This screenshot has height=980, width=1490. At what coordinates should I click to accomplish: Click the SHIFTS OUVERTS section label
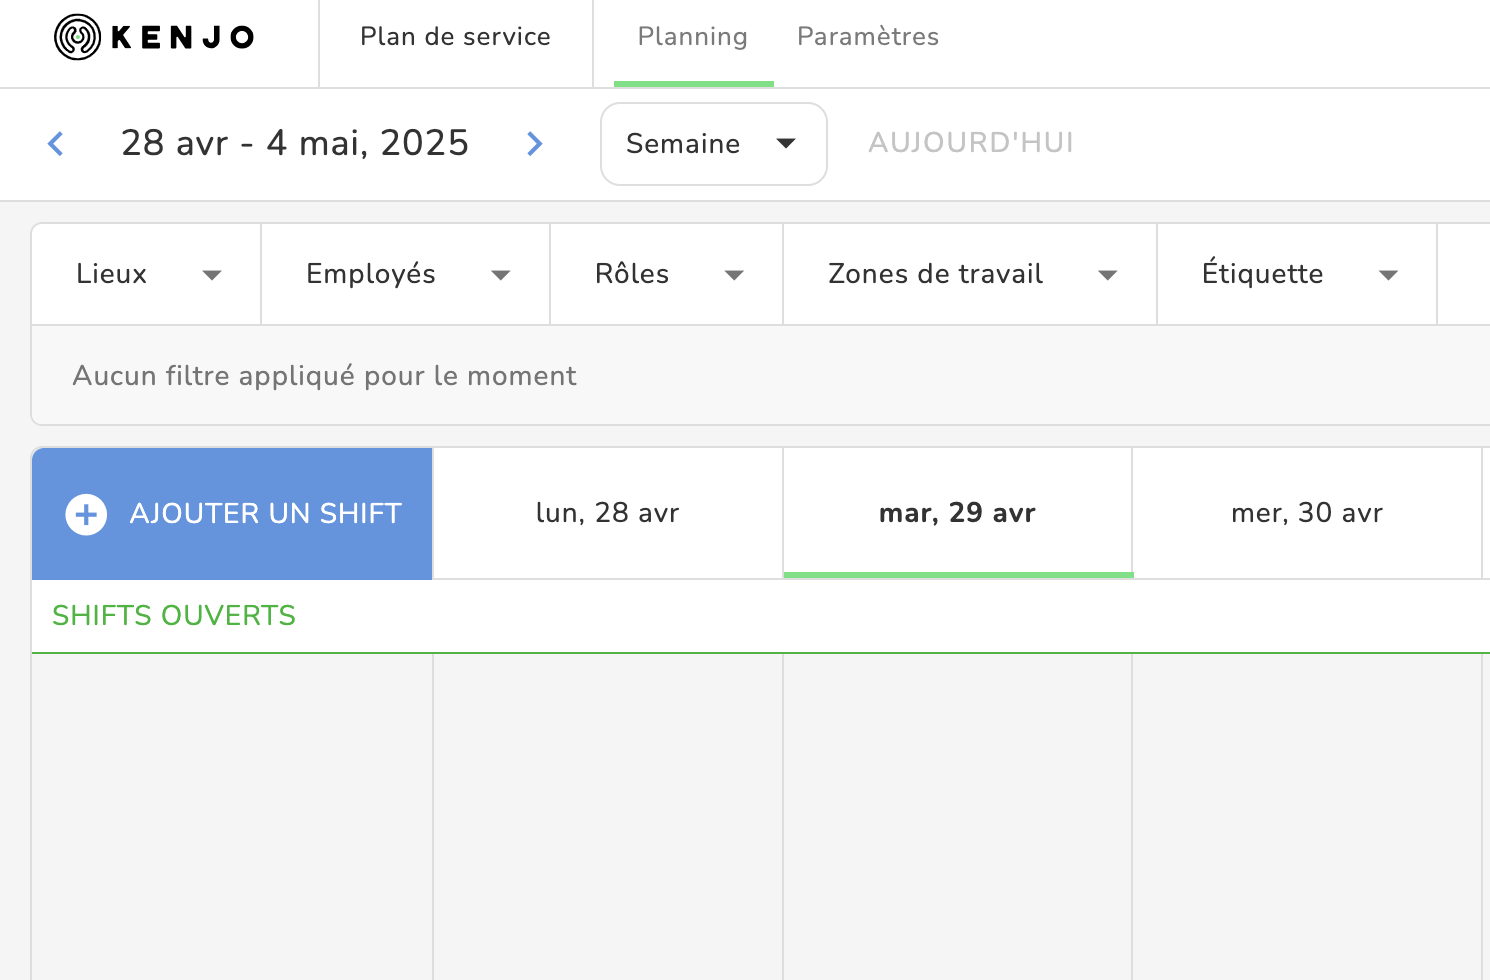point(174,616)
